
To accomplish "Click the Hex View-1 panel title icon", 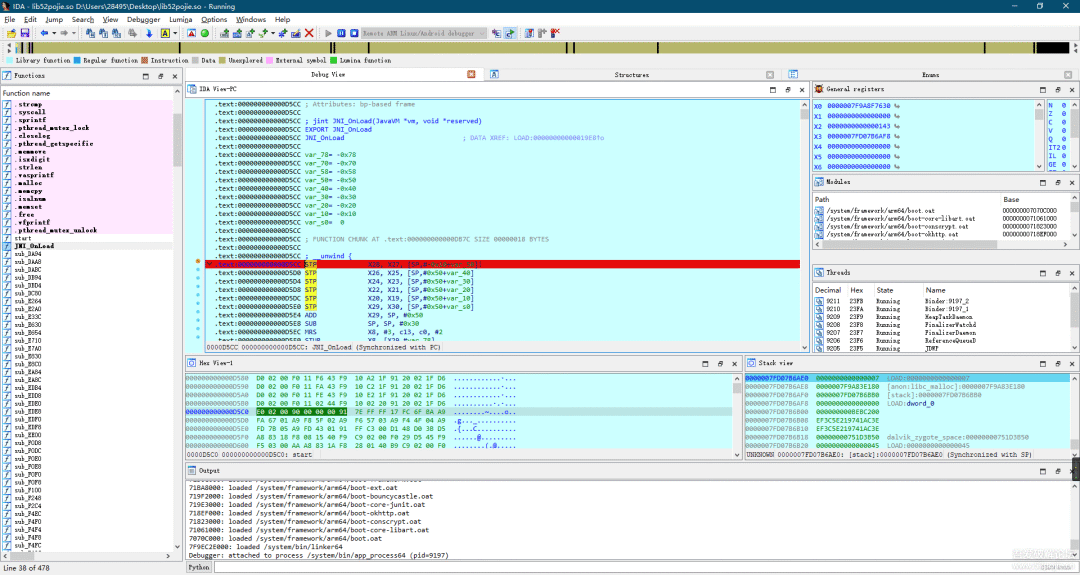I will [x=192, y=362].
